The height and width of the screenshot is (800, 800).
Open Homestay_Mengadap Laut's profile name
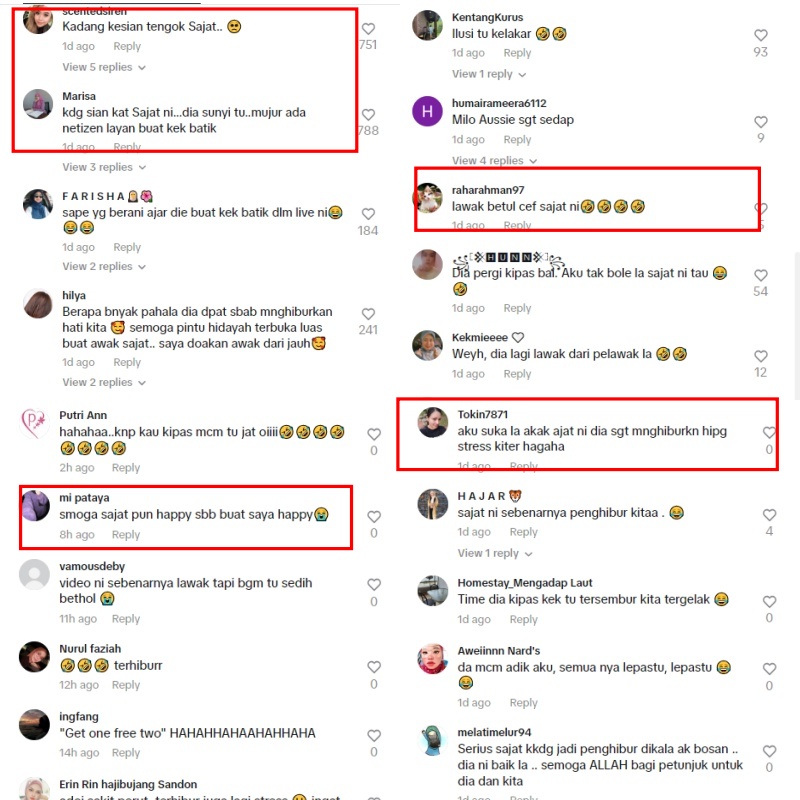pyautogui.click(x=524, y=583)
